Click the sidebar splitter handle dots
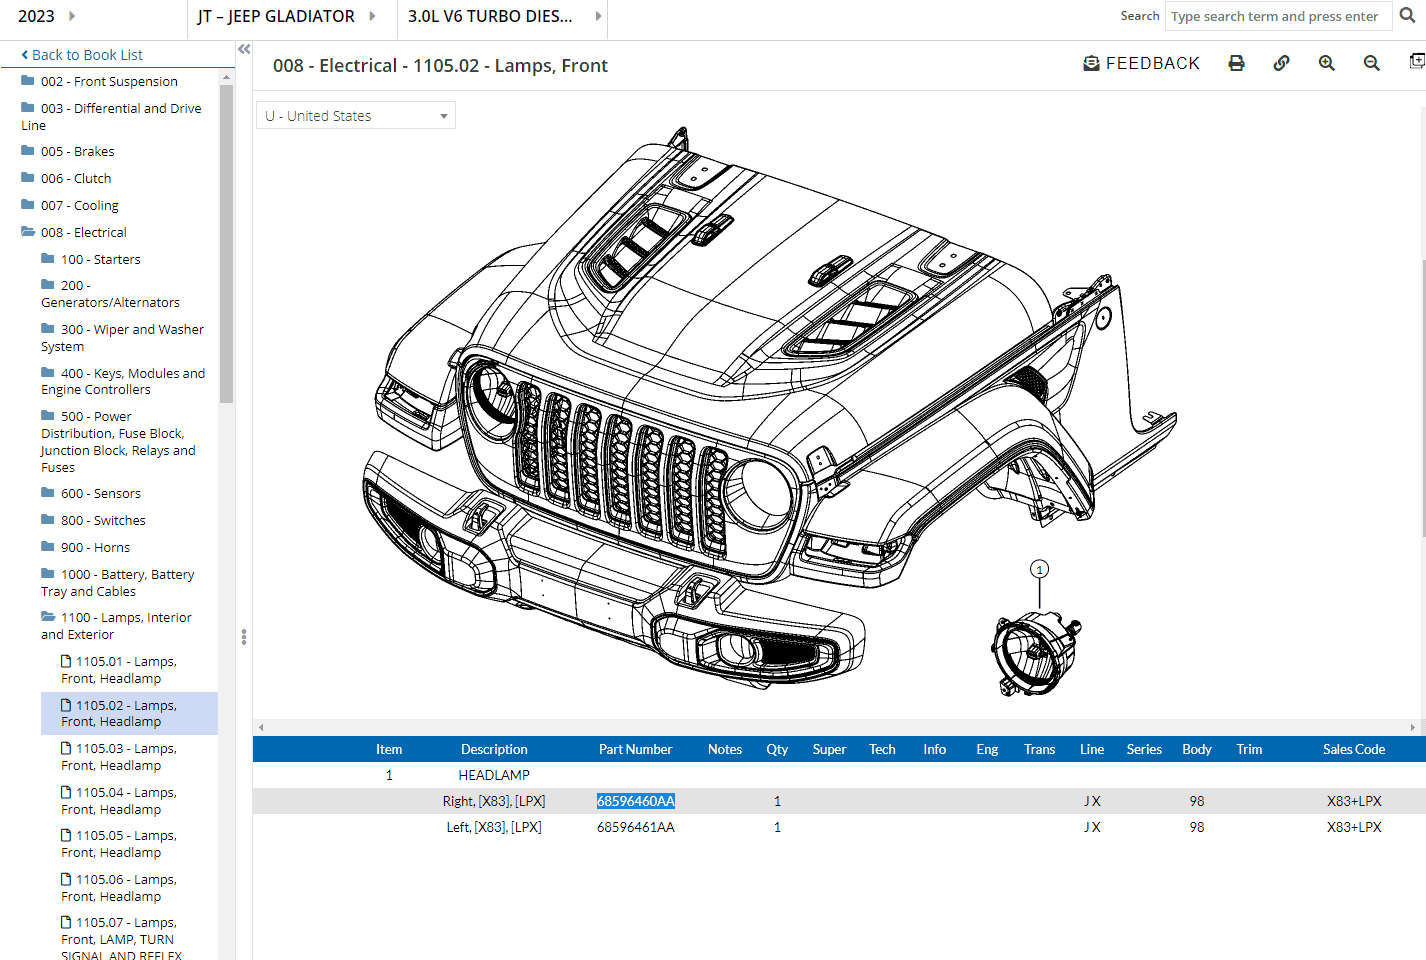1426x960 pixels. coord(244,637)
